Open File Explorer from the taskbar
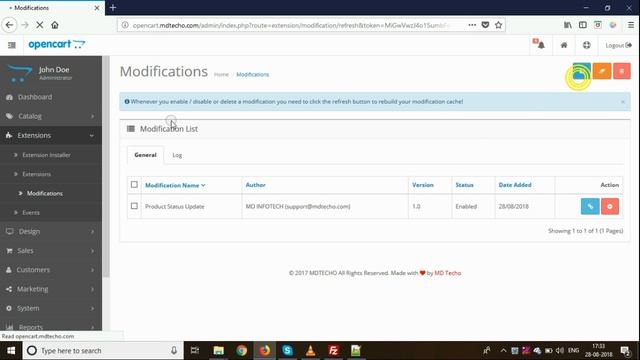 (x=219, y=351)
